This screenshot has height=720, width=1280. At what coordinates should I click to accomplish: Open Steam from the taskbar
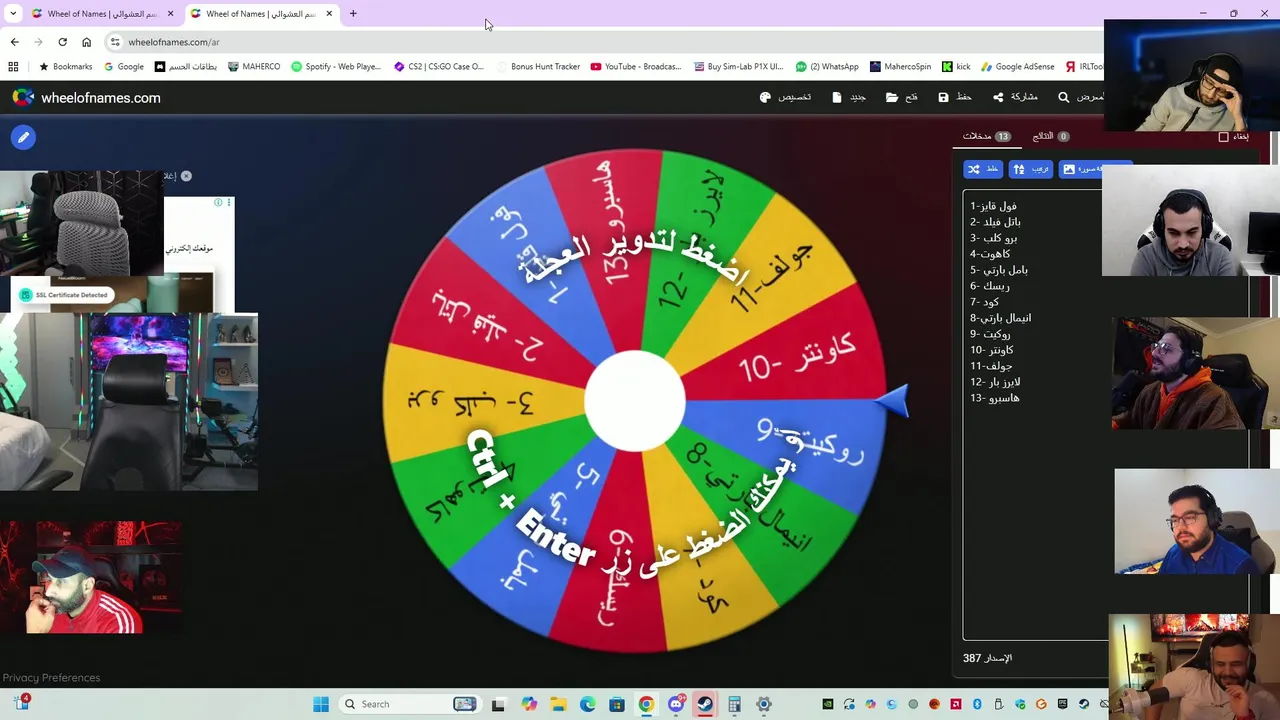705,704
